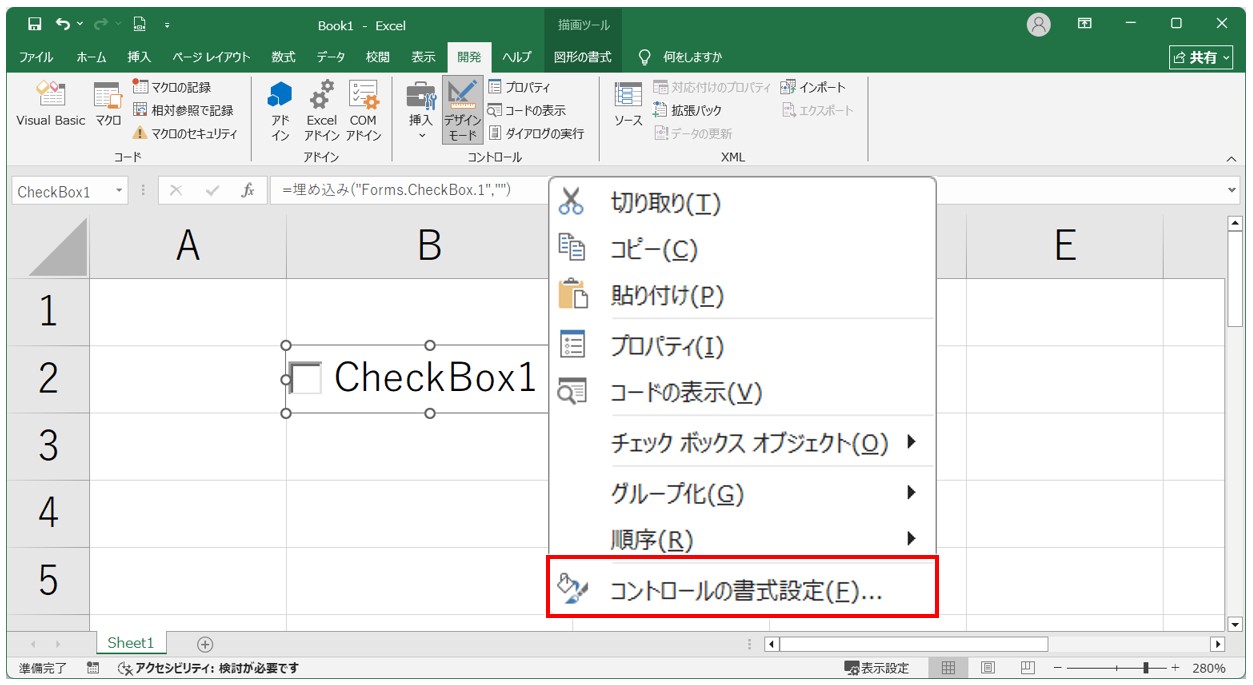Image resolution: width=1253 pixels, height=685 pixels.
Task: Switch to the ホーム tab
Action: pos(91,57)
